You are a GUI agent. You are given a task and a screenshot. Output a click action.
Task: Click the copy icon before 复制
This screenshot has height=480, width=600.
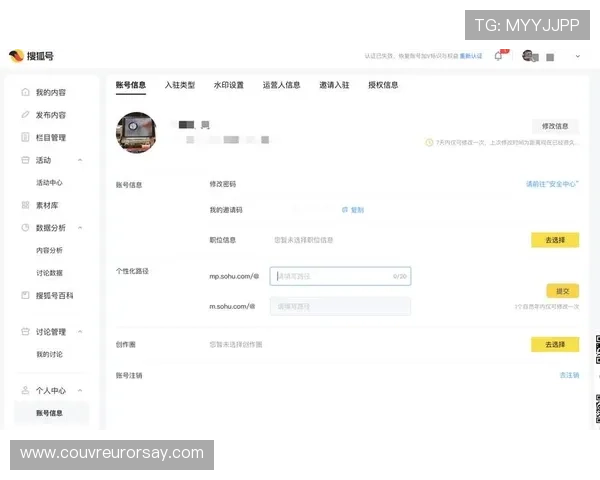pyautogui.click(x=345, y=210)
